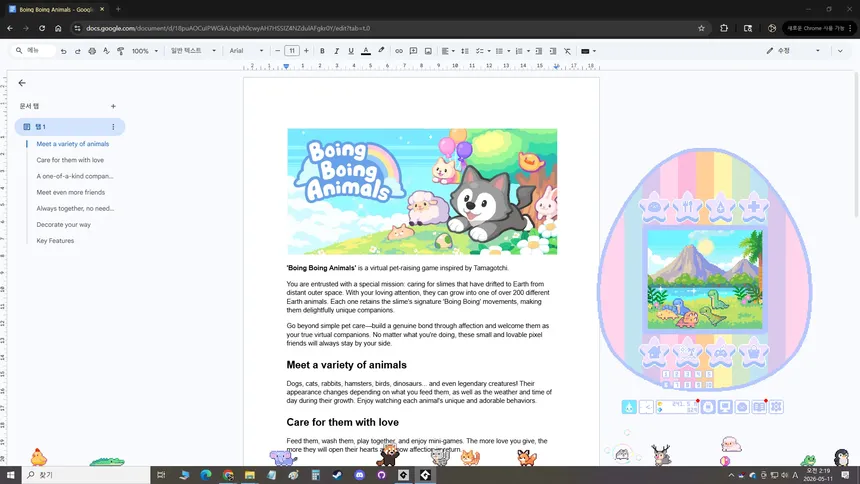
Task: Open the three-dot options for tab 1
Action: click(x=113, y=127)
